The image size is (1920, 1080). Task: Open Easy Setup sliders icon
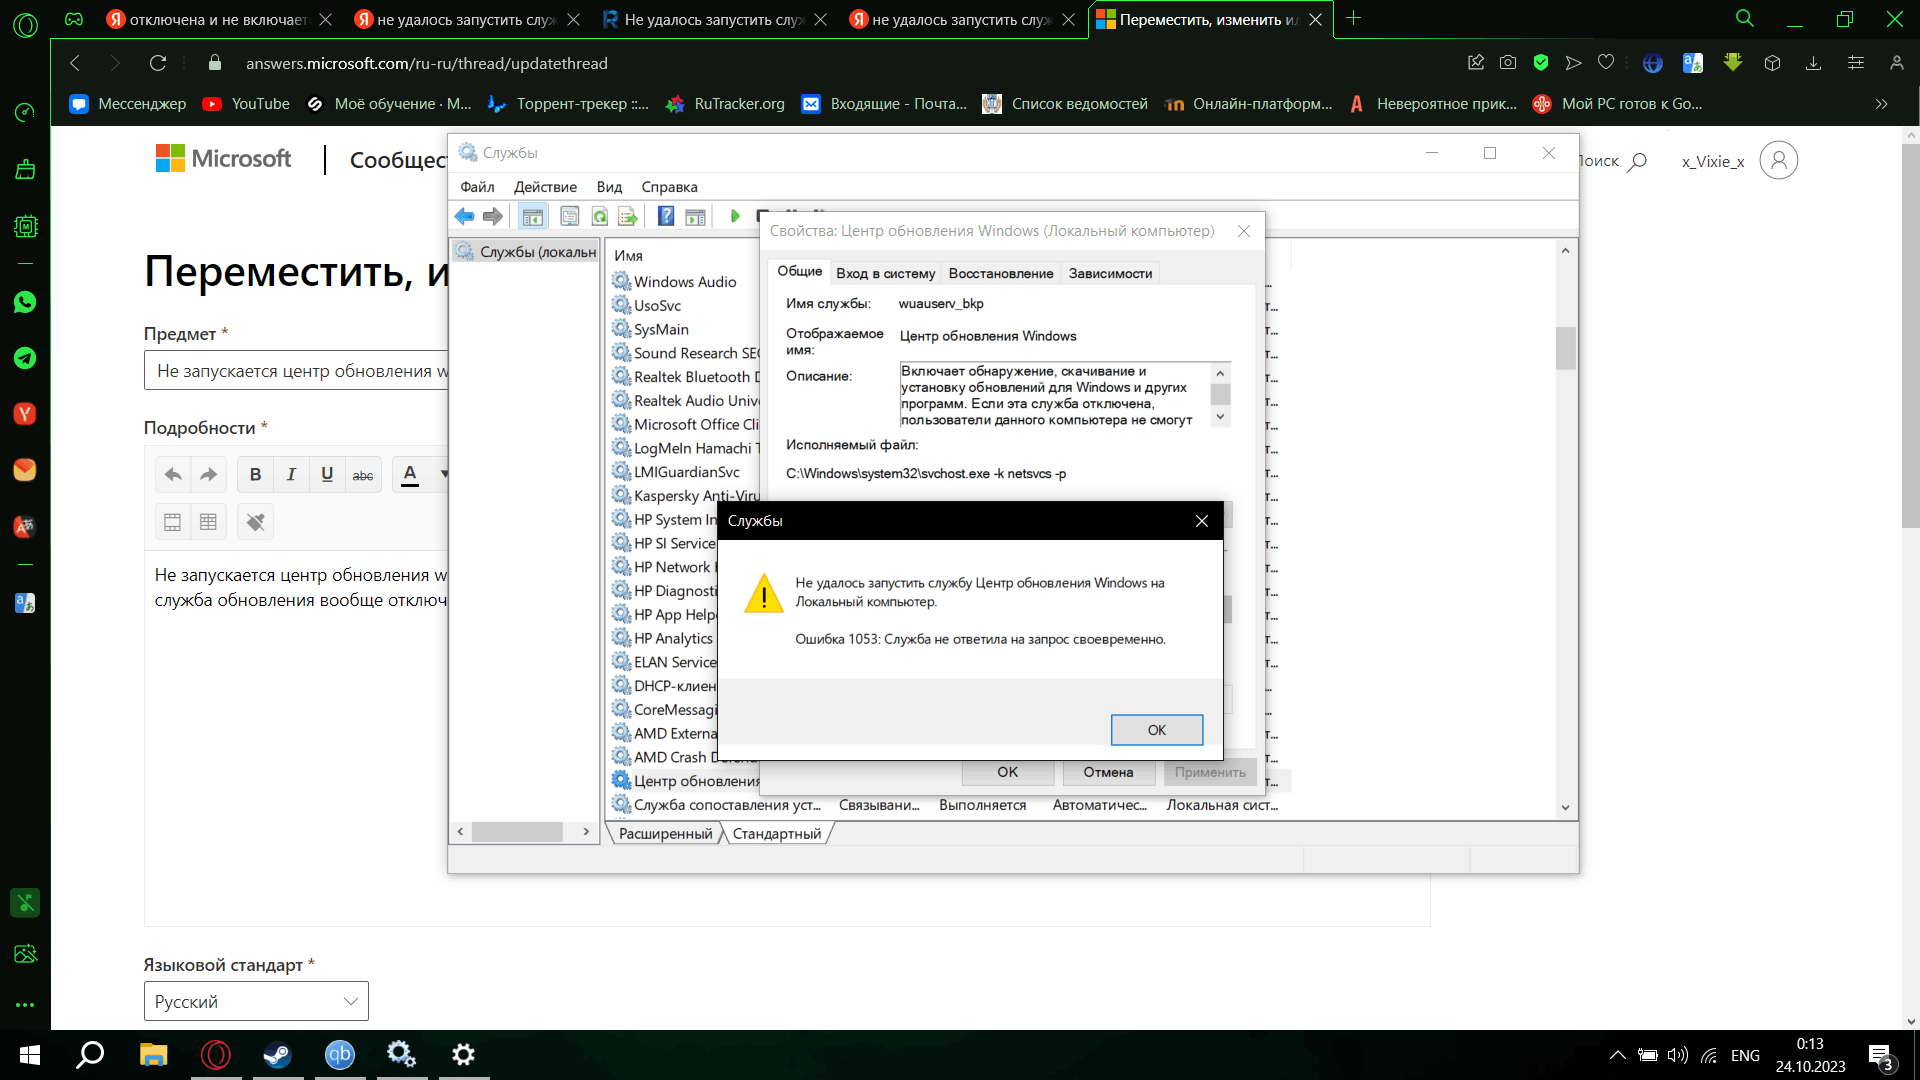coord(1856,63)
